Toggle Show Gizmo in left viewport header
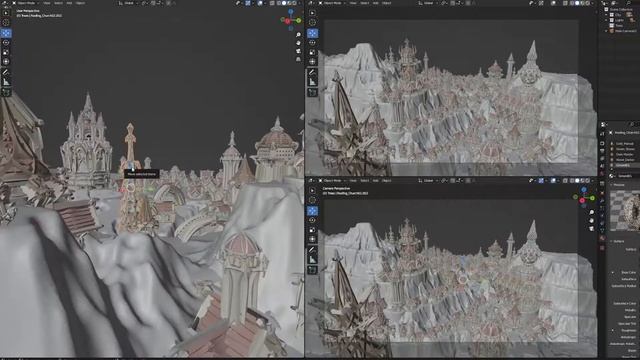Viewport: 640px width, 360px height. pyautogui.click(x=248, y=3)
